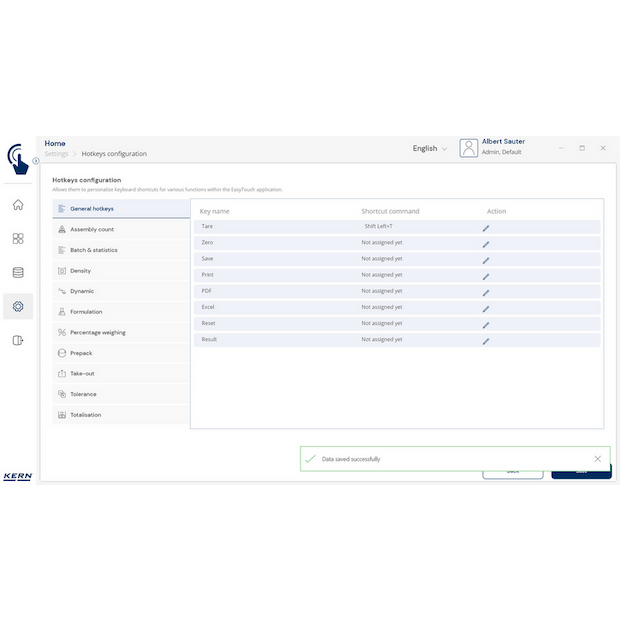Open the English language dropdown

tap(430, 148)
